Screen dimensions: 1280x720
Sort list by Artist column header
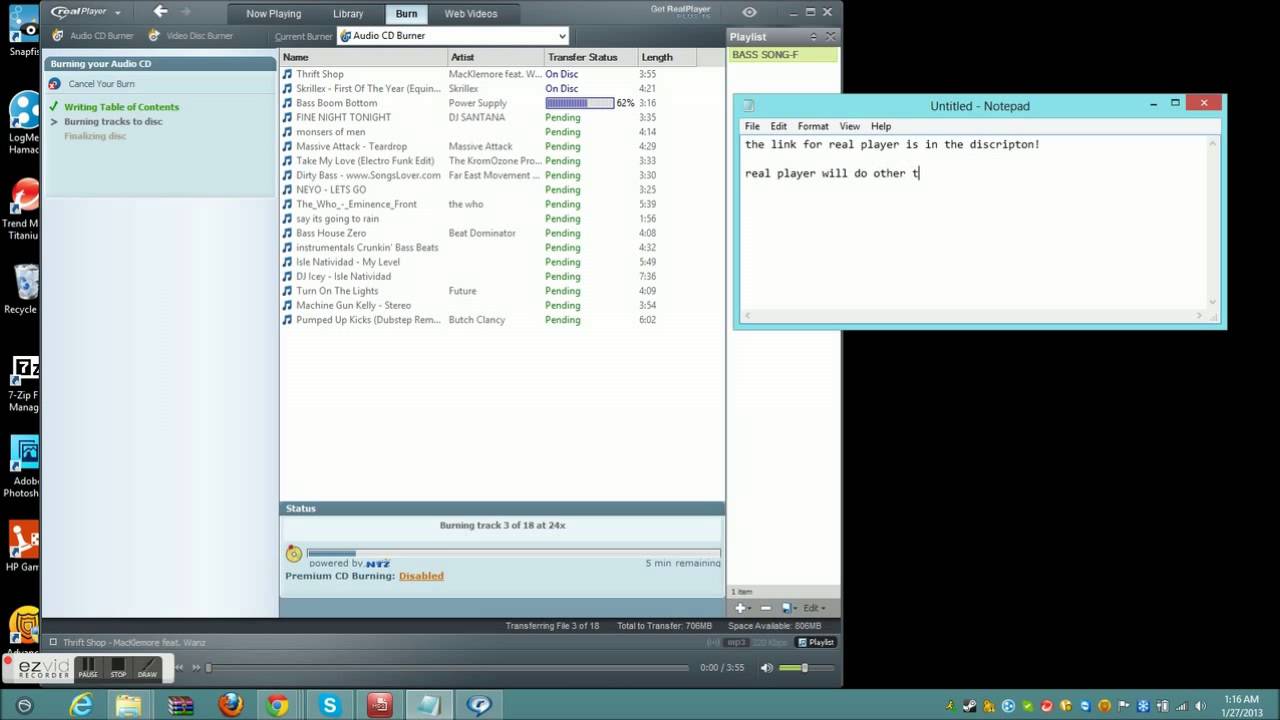494,57
